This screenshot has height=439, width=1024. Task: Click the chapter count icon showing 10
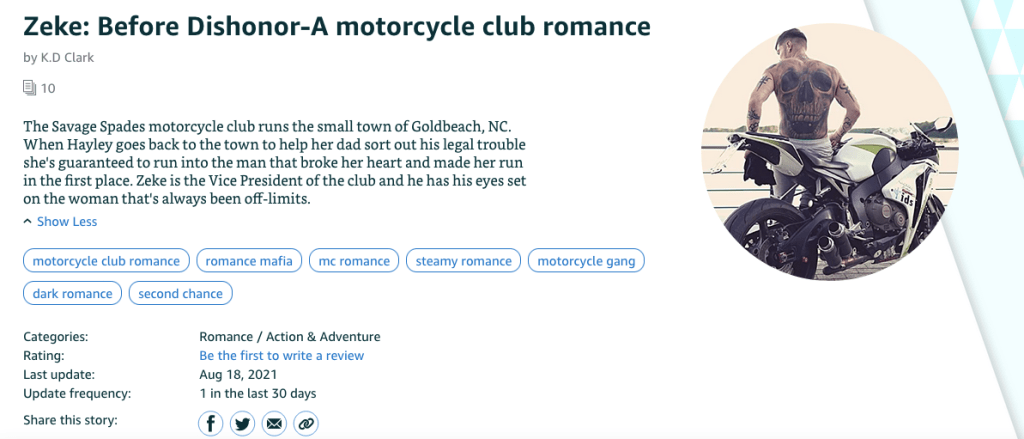(30, 88)
